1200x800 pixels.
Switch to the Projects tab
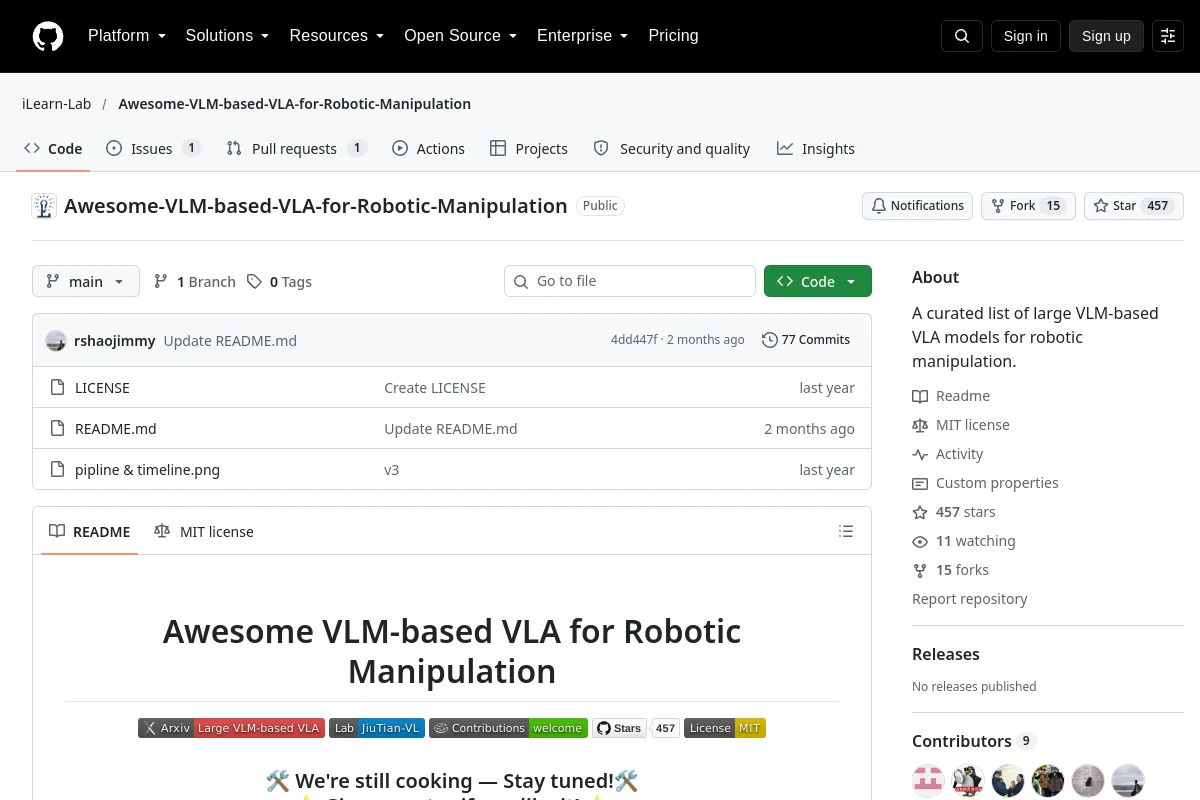[529, 149]
